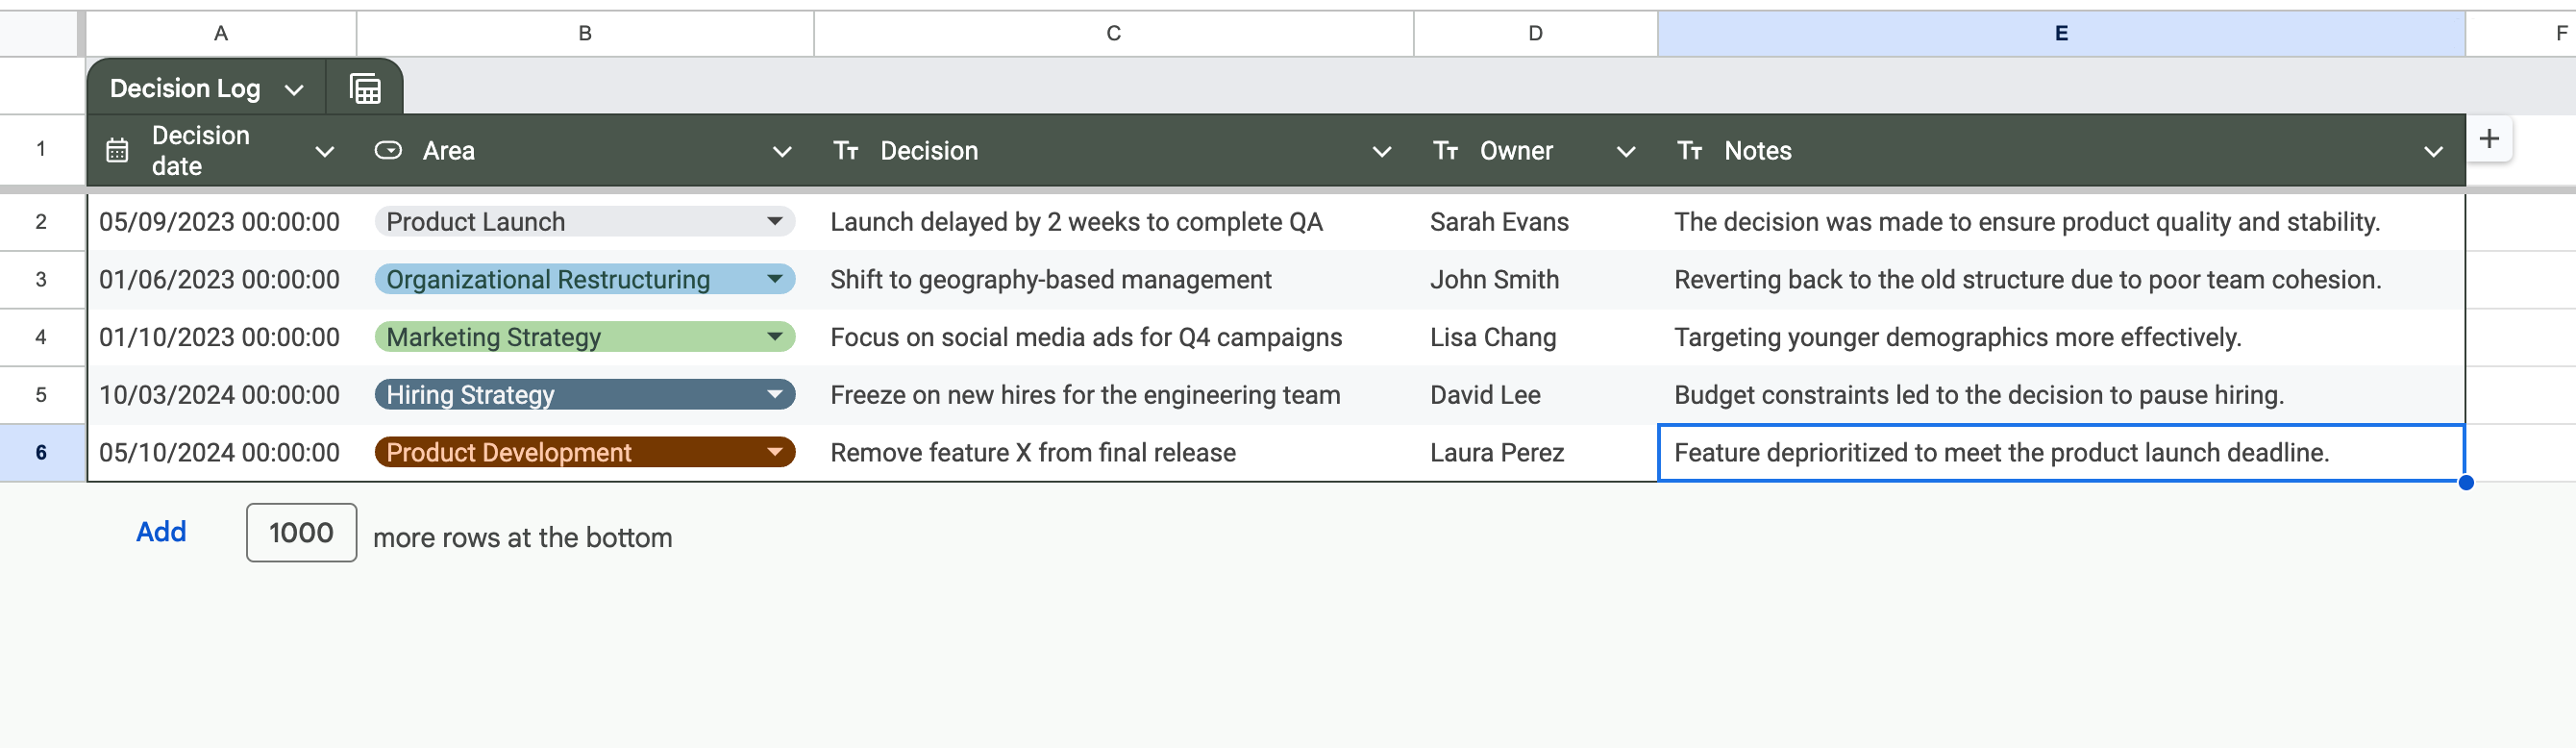Screen dimensions: 2576x748
Task: Open the Notes column options chevron
Action: (x=2433, y=152)
